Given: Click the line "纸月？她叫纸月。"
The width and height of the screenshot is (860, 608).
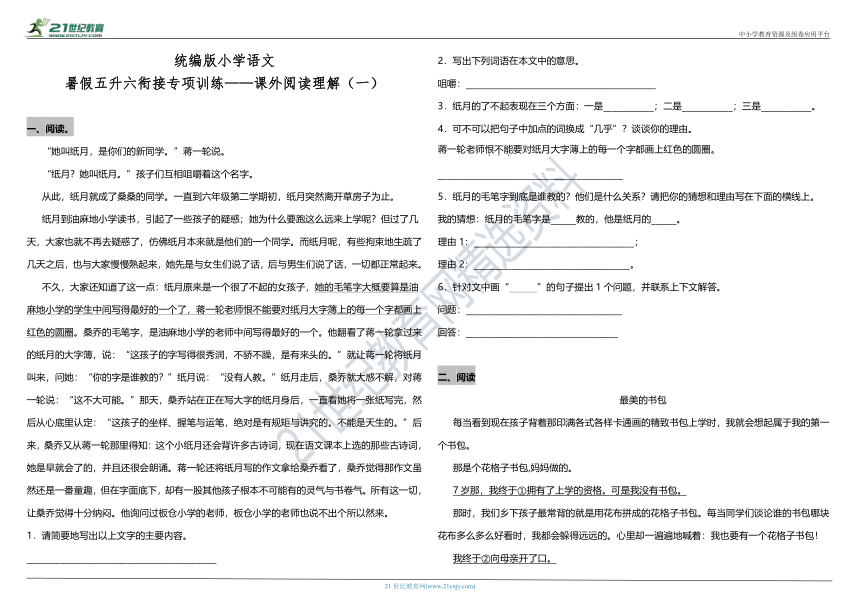Looking at the screenshot, I should pos(150,174).
